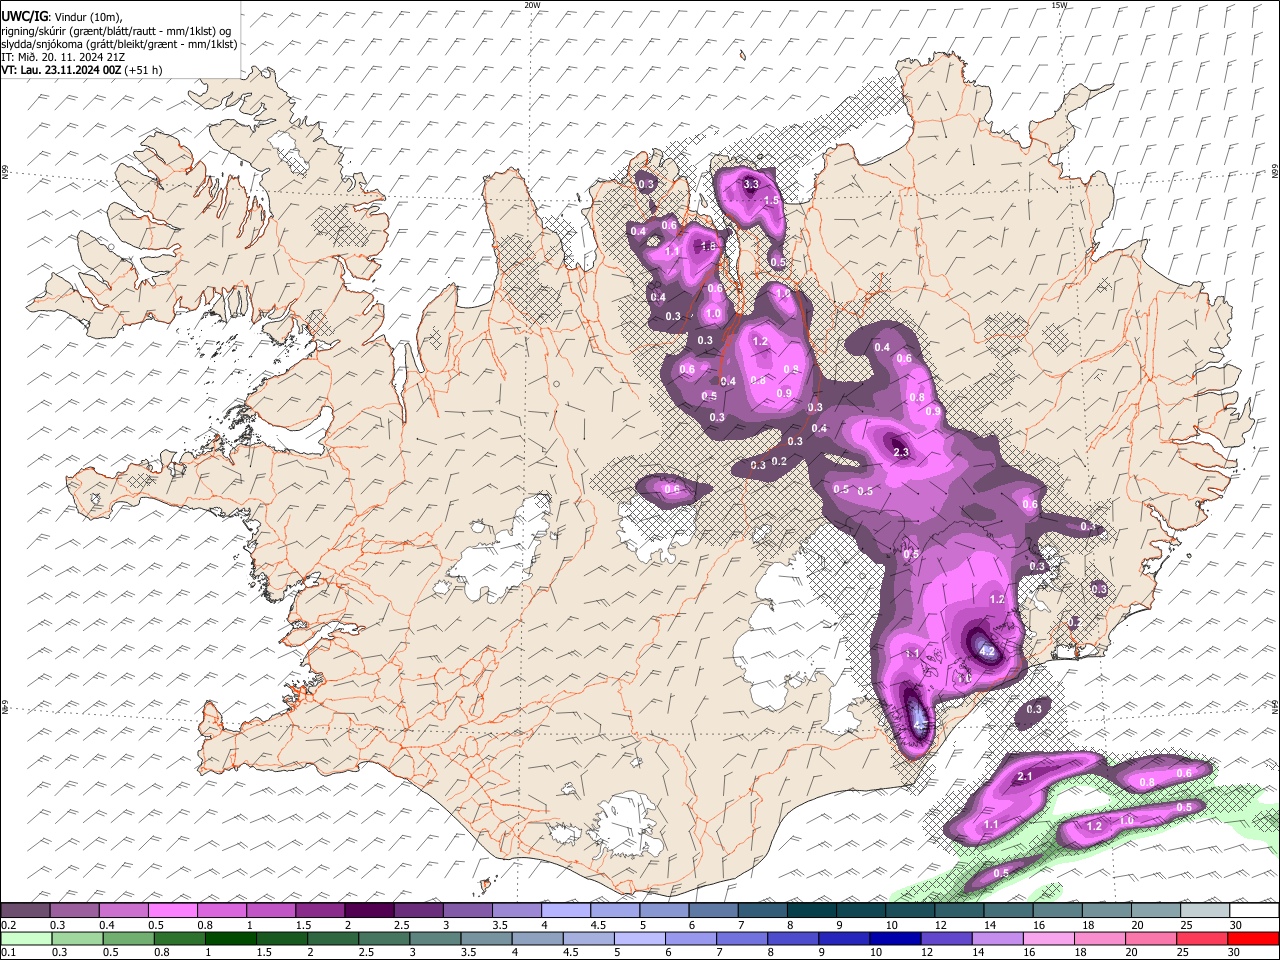1280x960 pixels.
Task: Click the 1.8 snowfall value on the map
Action: coord(709,246)
